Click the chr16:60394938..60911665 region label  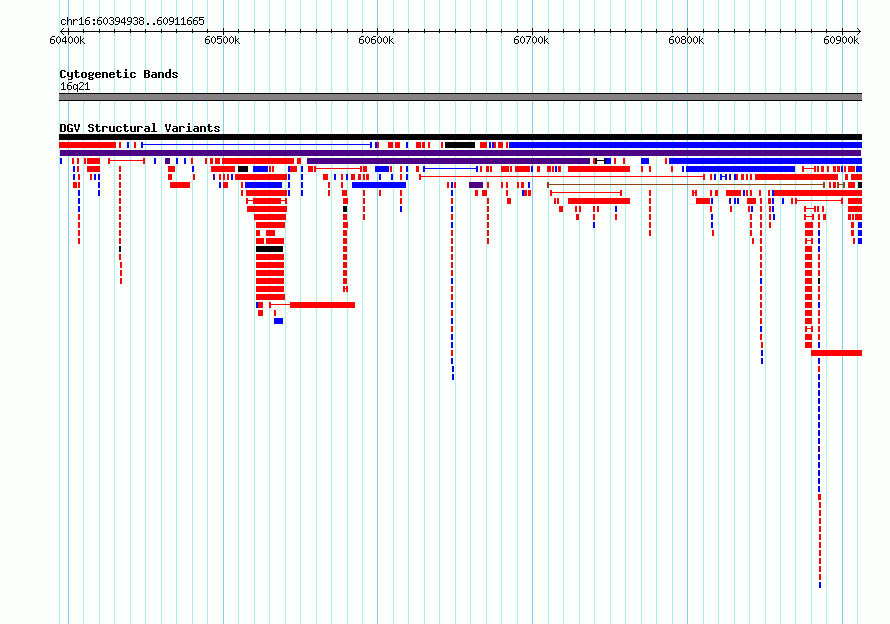click(x=132, y=22)
